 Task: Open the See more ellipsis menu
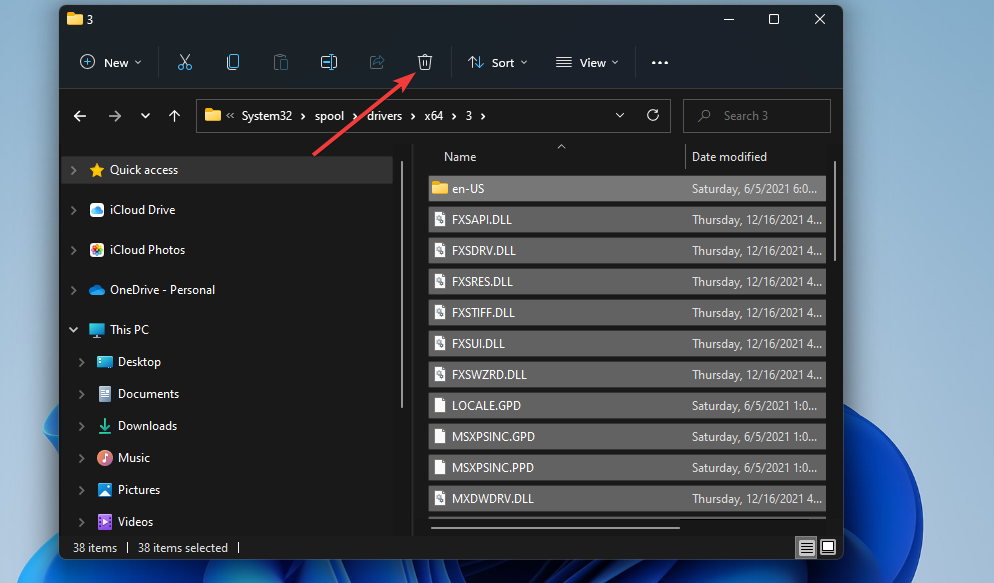point(659,62)
